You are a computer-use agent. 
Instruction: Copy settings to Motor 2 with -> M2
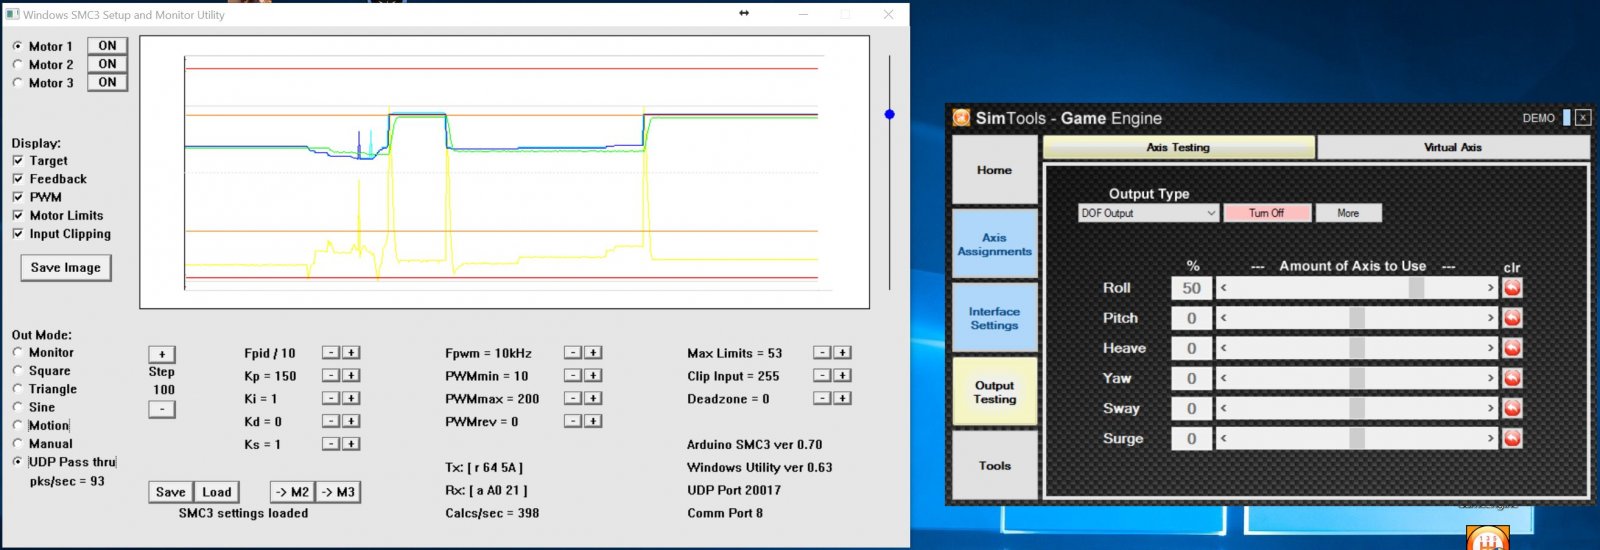pos(292,492)
